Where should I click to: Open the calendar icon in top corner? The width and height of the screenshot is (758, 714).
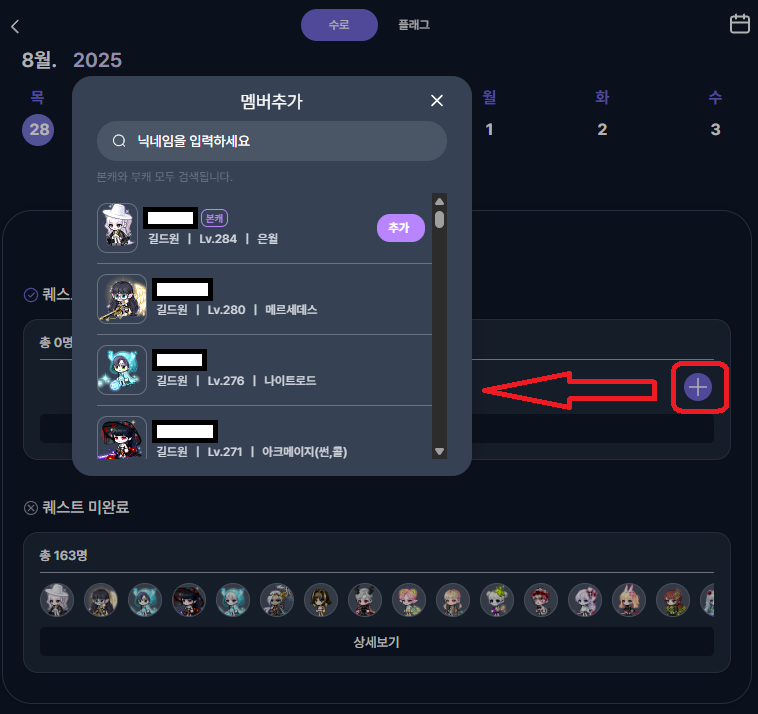pos(739,24)
